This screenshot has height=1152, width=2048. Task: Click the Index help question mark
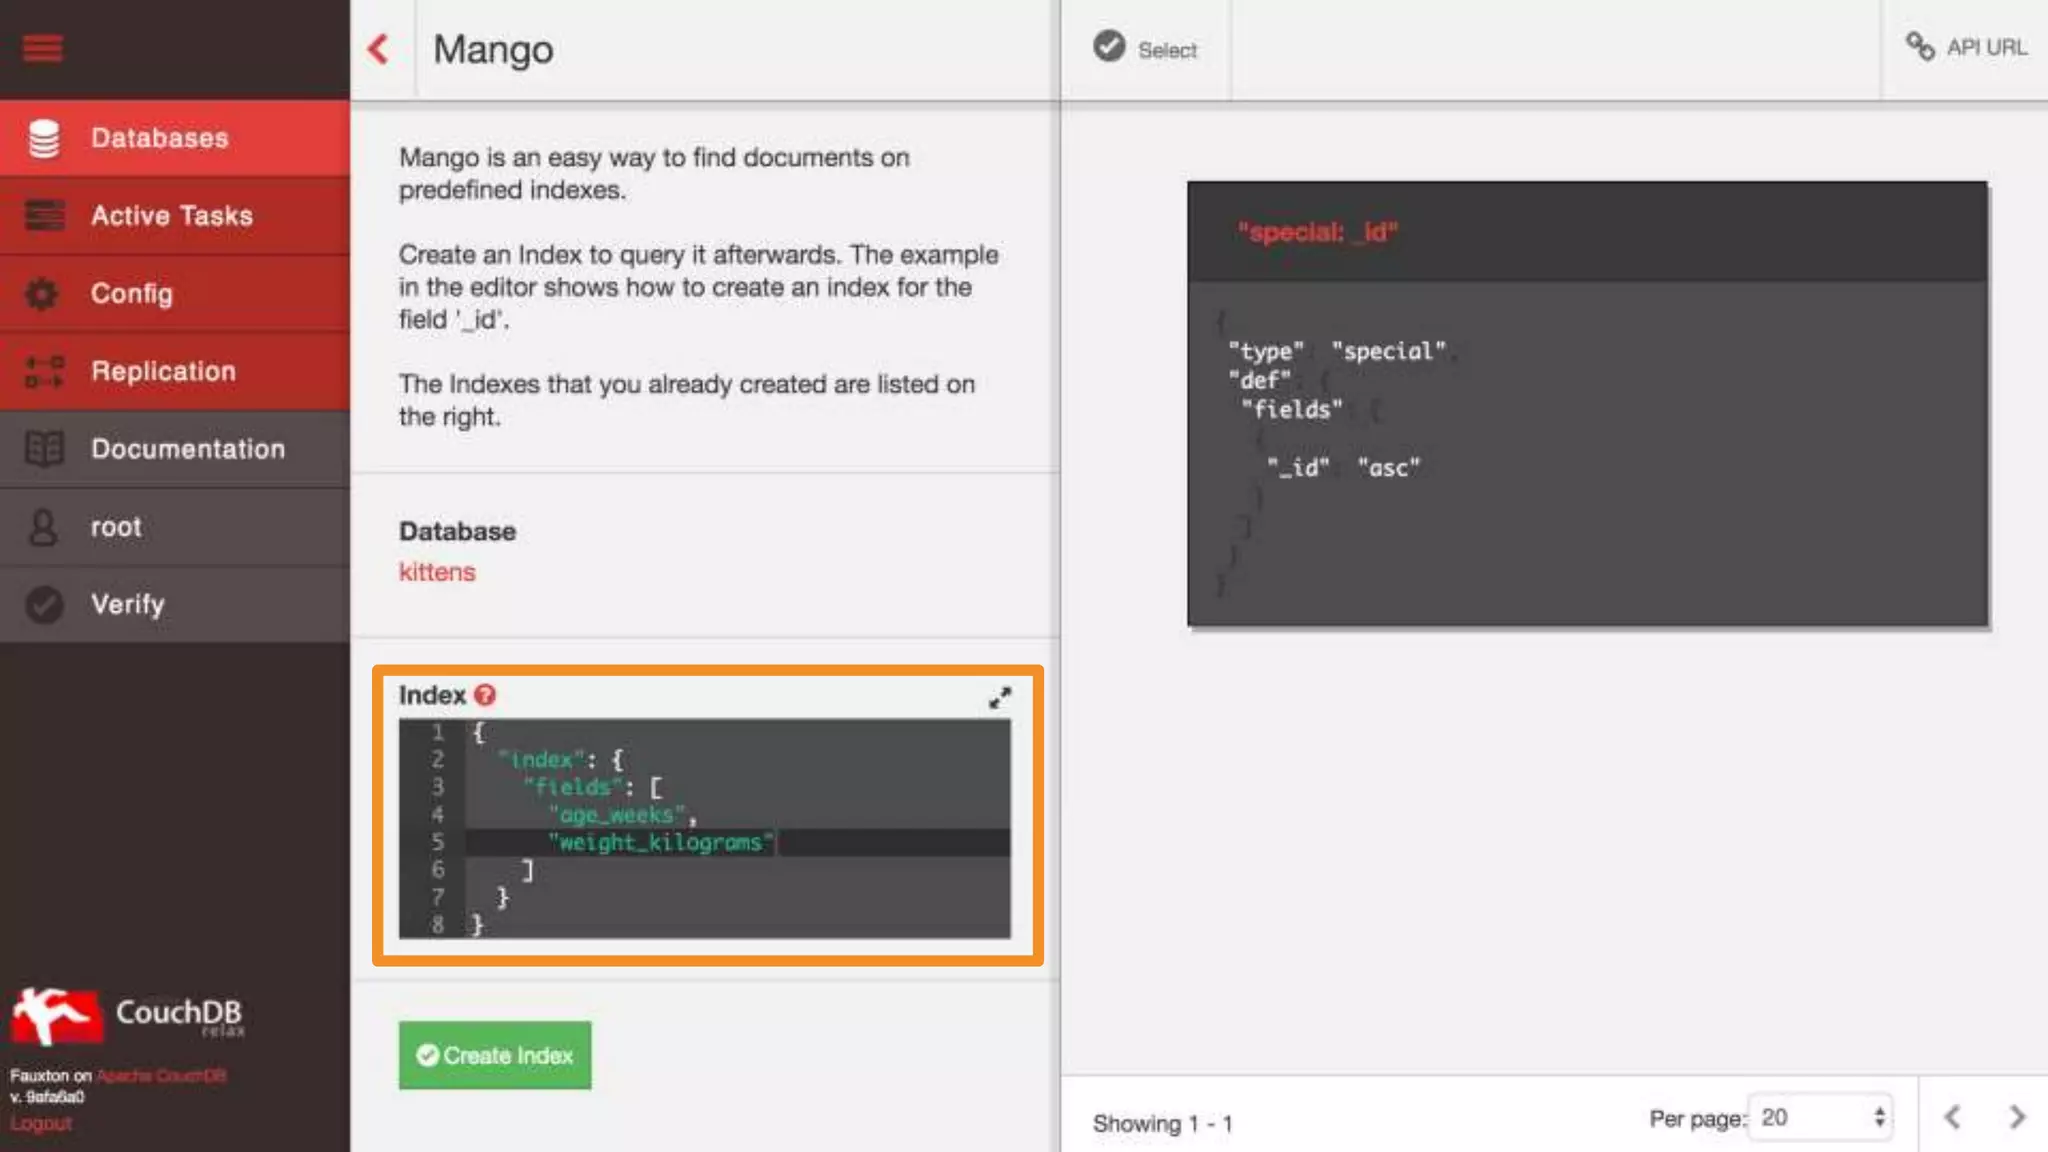point(485,695)
